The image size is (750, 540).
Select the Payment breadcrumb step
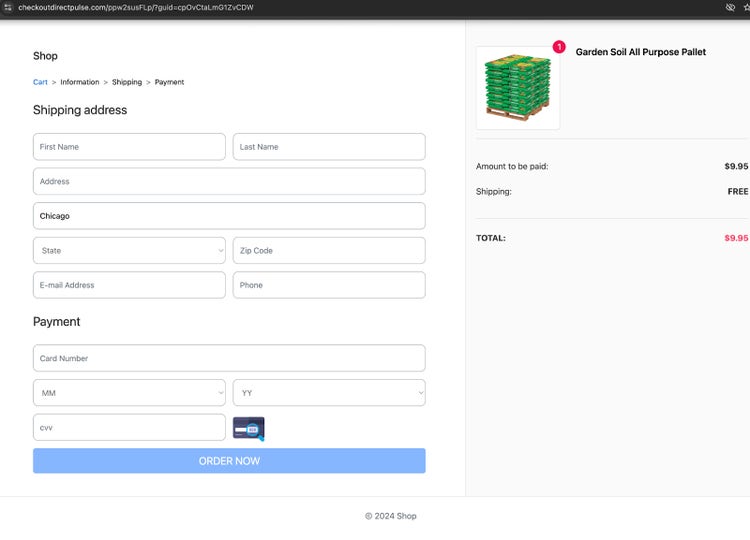169,82
